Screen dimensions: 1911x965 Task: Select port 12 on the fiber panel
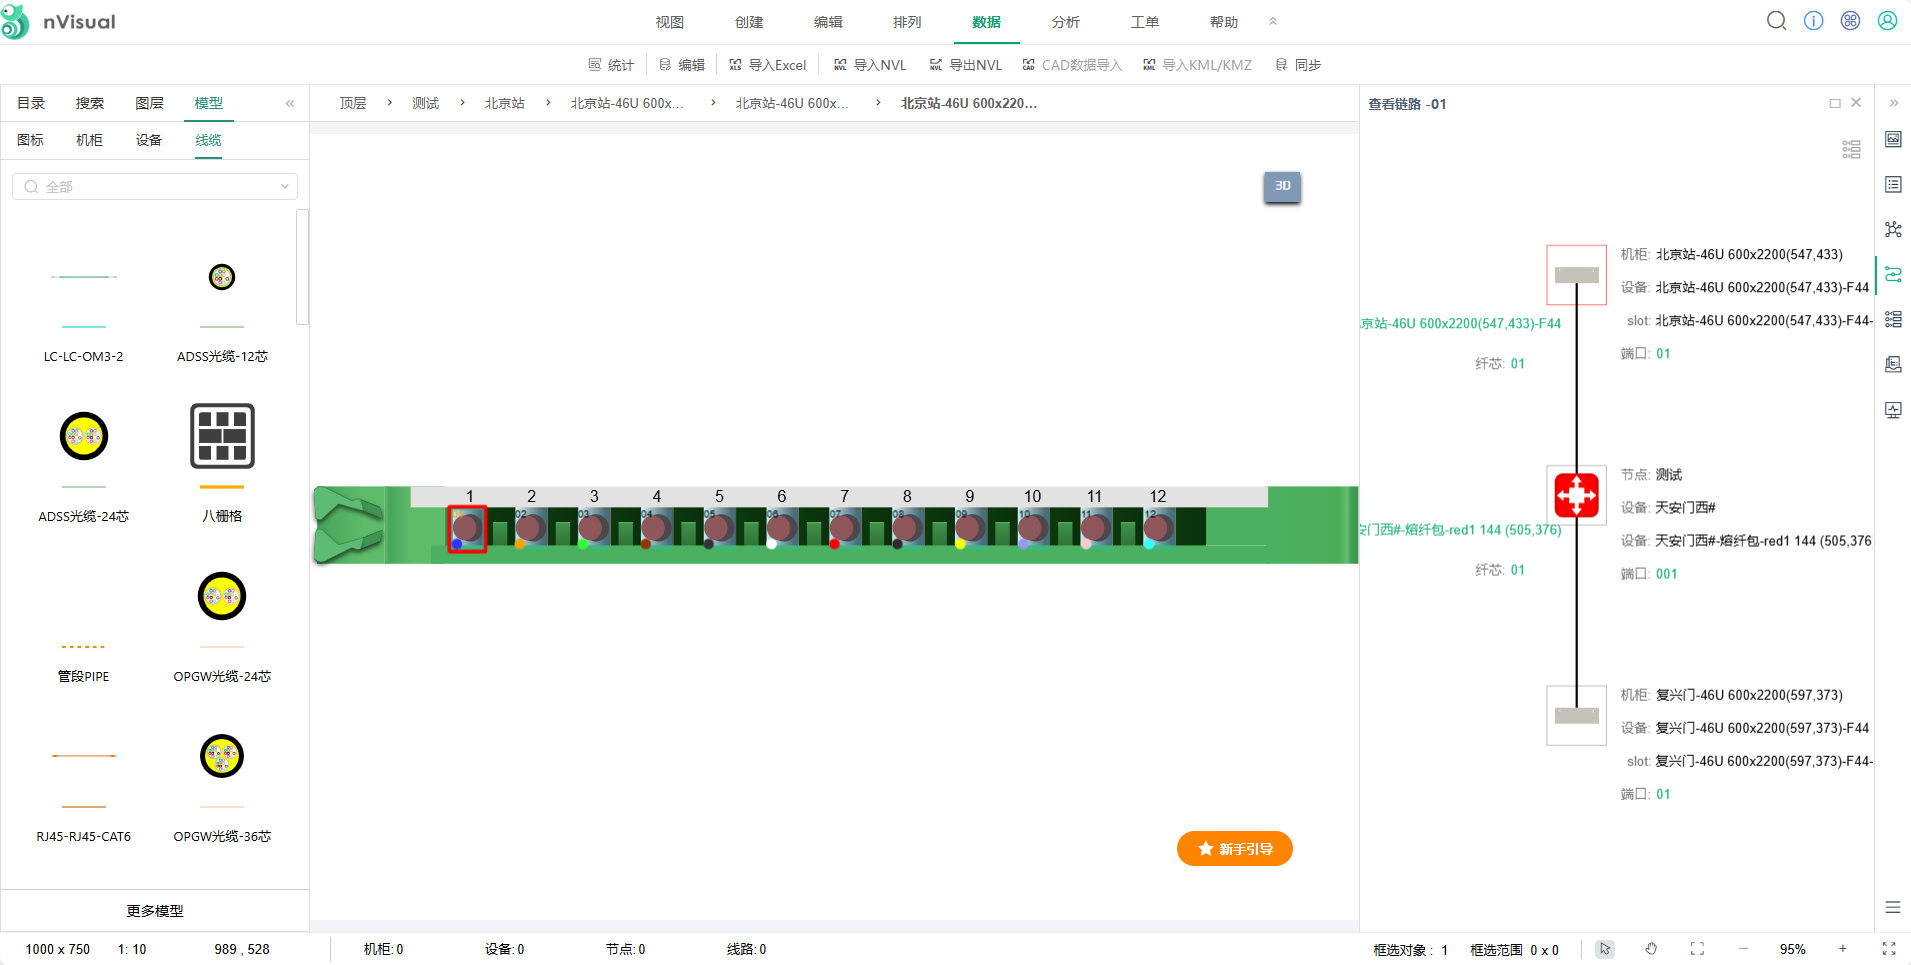click(1157, 528)
